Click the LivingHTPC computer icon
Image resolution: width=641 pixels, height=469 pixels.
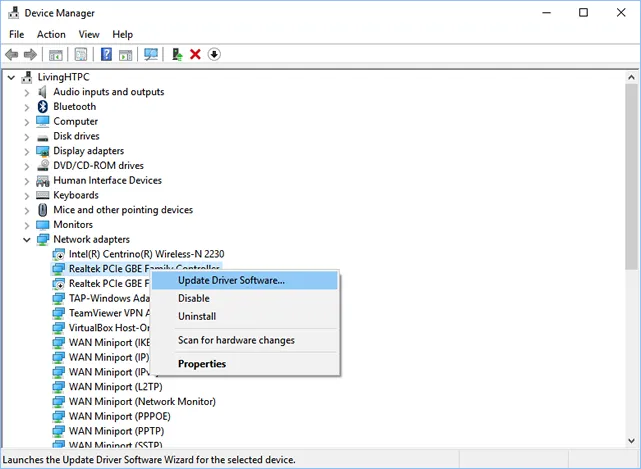[x=27, y=77]
